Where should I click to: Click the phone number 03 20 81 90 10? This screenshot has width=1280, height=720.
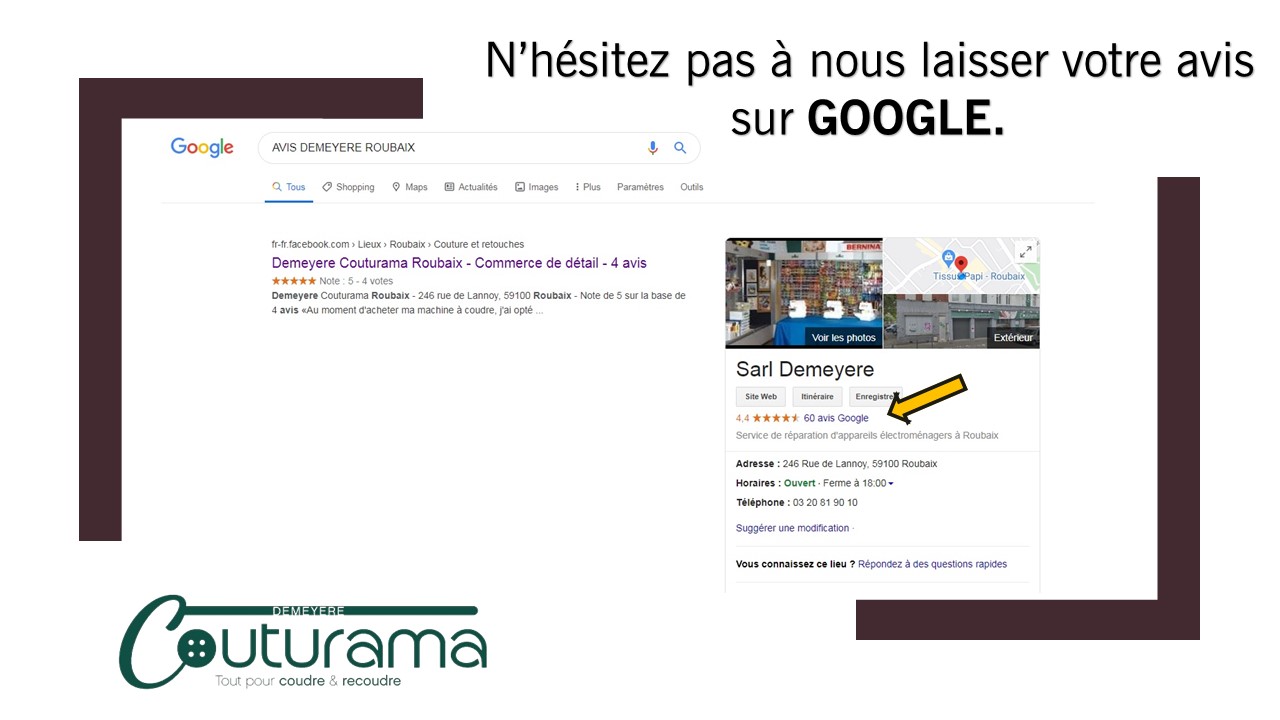[x=825, y=503]
